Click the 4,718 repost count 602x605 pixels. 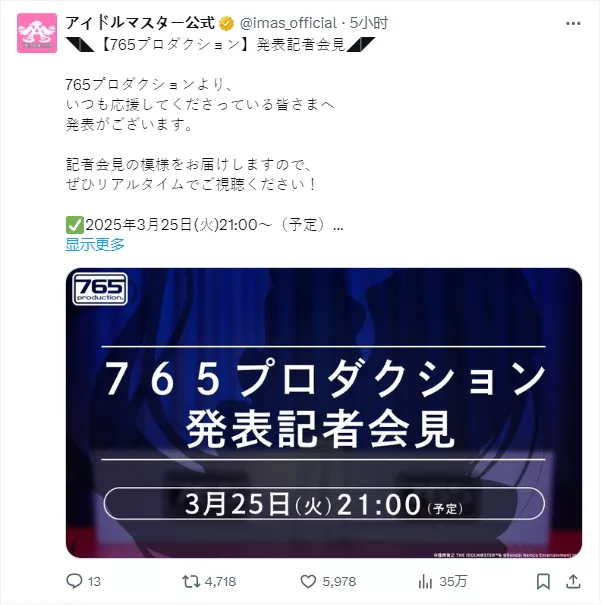(x=220, y=581)
